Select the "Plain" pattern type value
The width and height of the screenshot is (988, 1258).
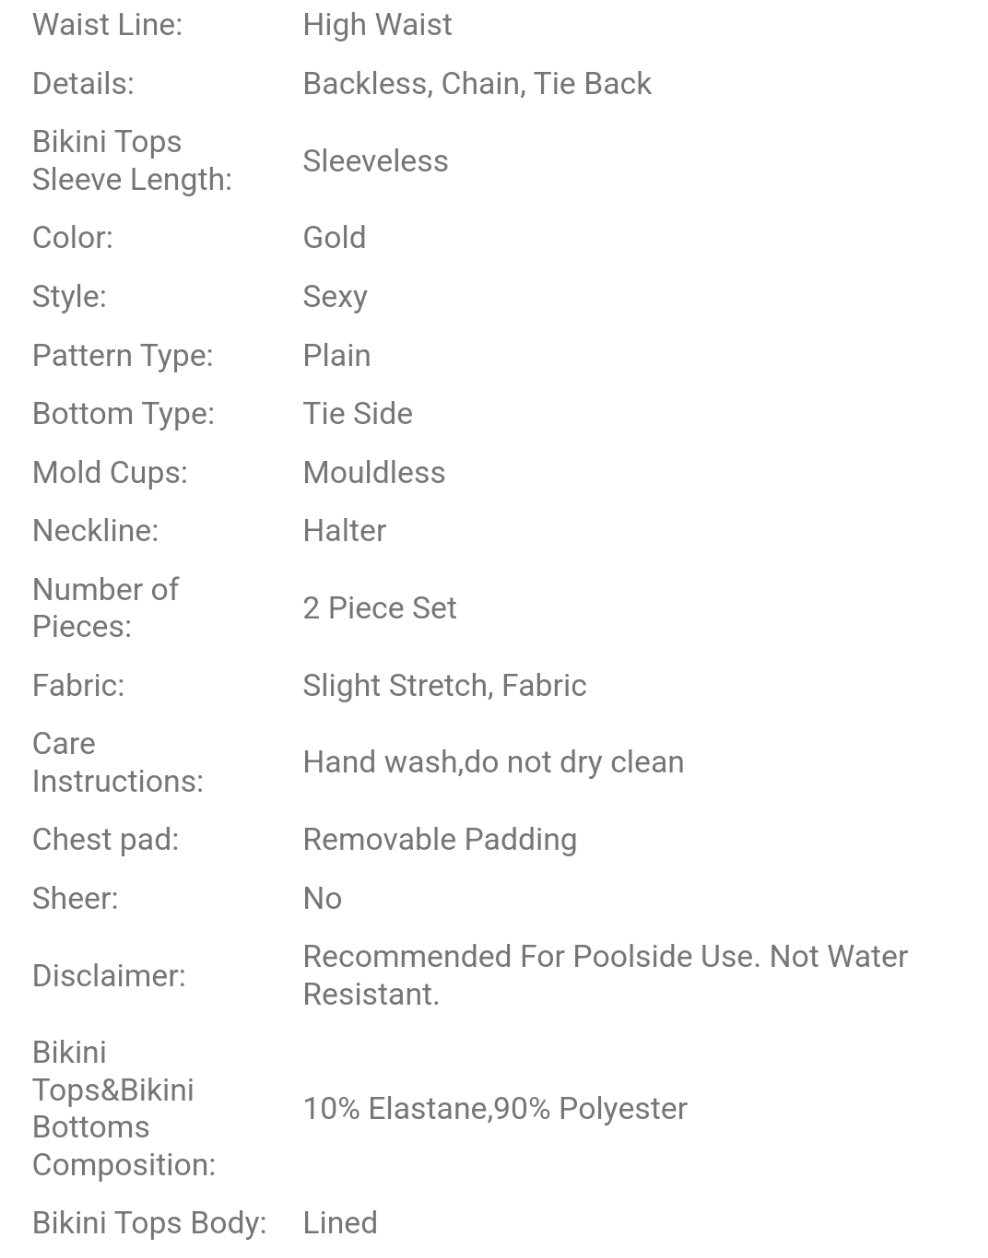coord(336,356)
